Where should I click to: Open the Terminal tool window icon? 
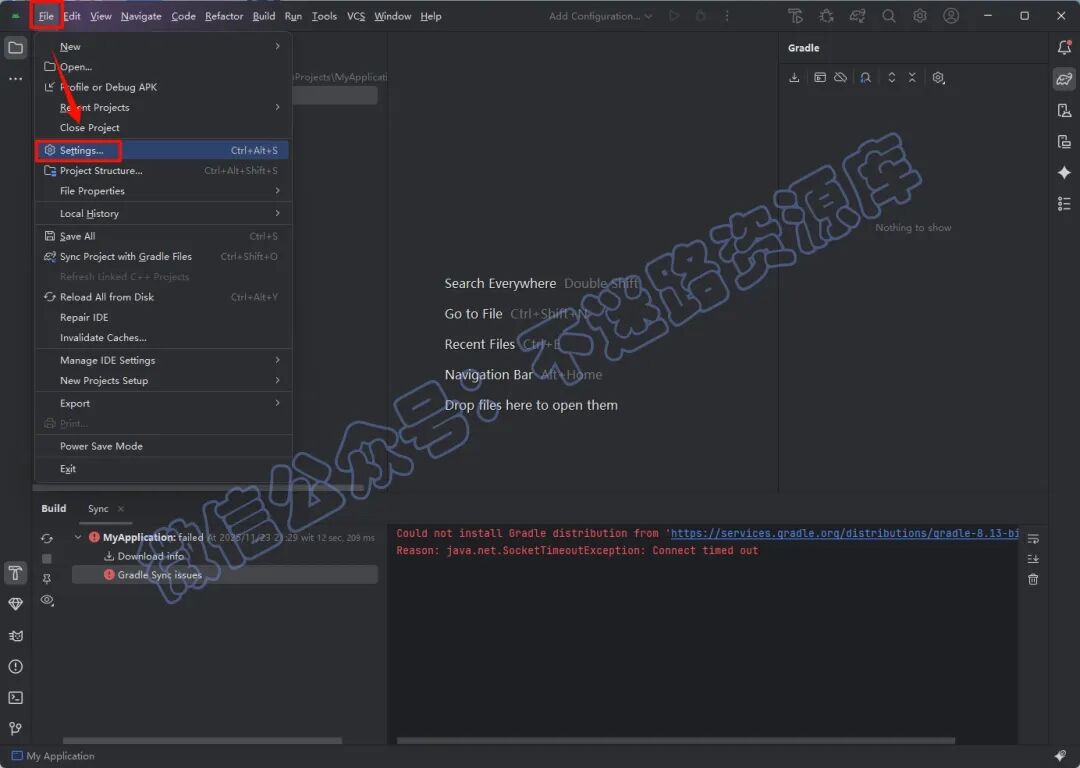point(15,698)
